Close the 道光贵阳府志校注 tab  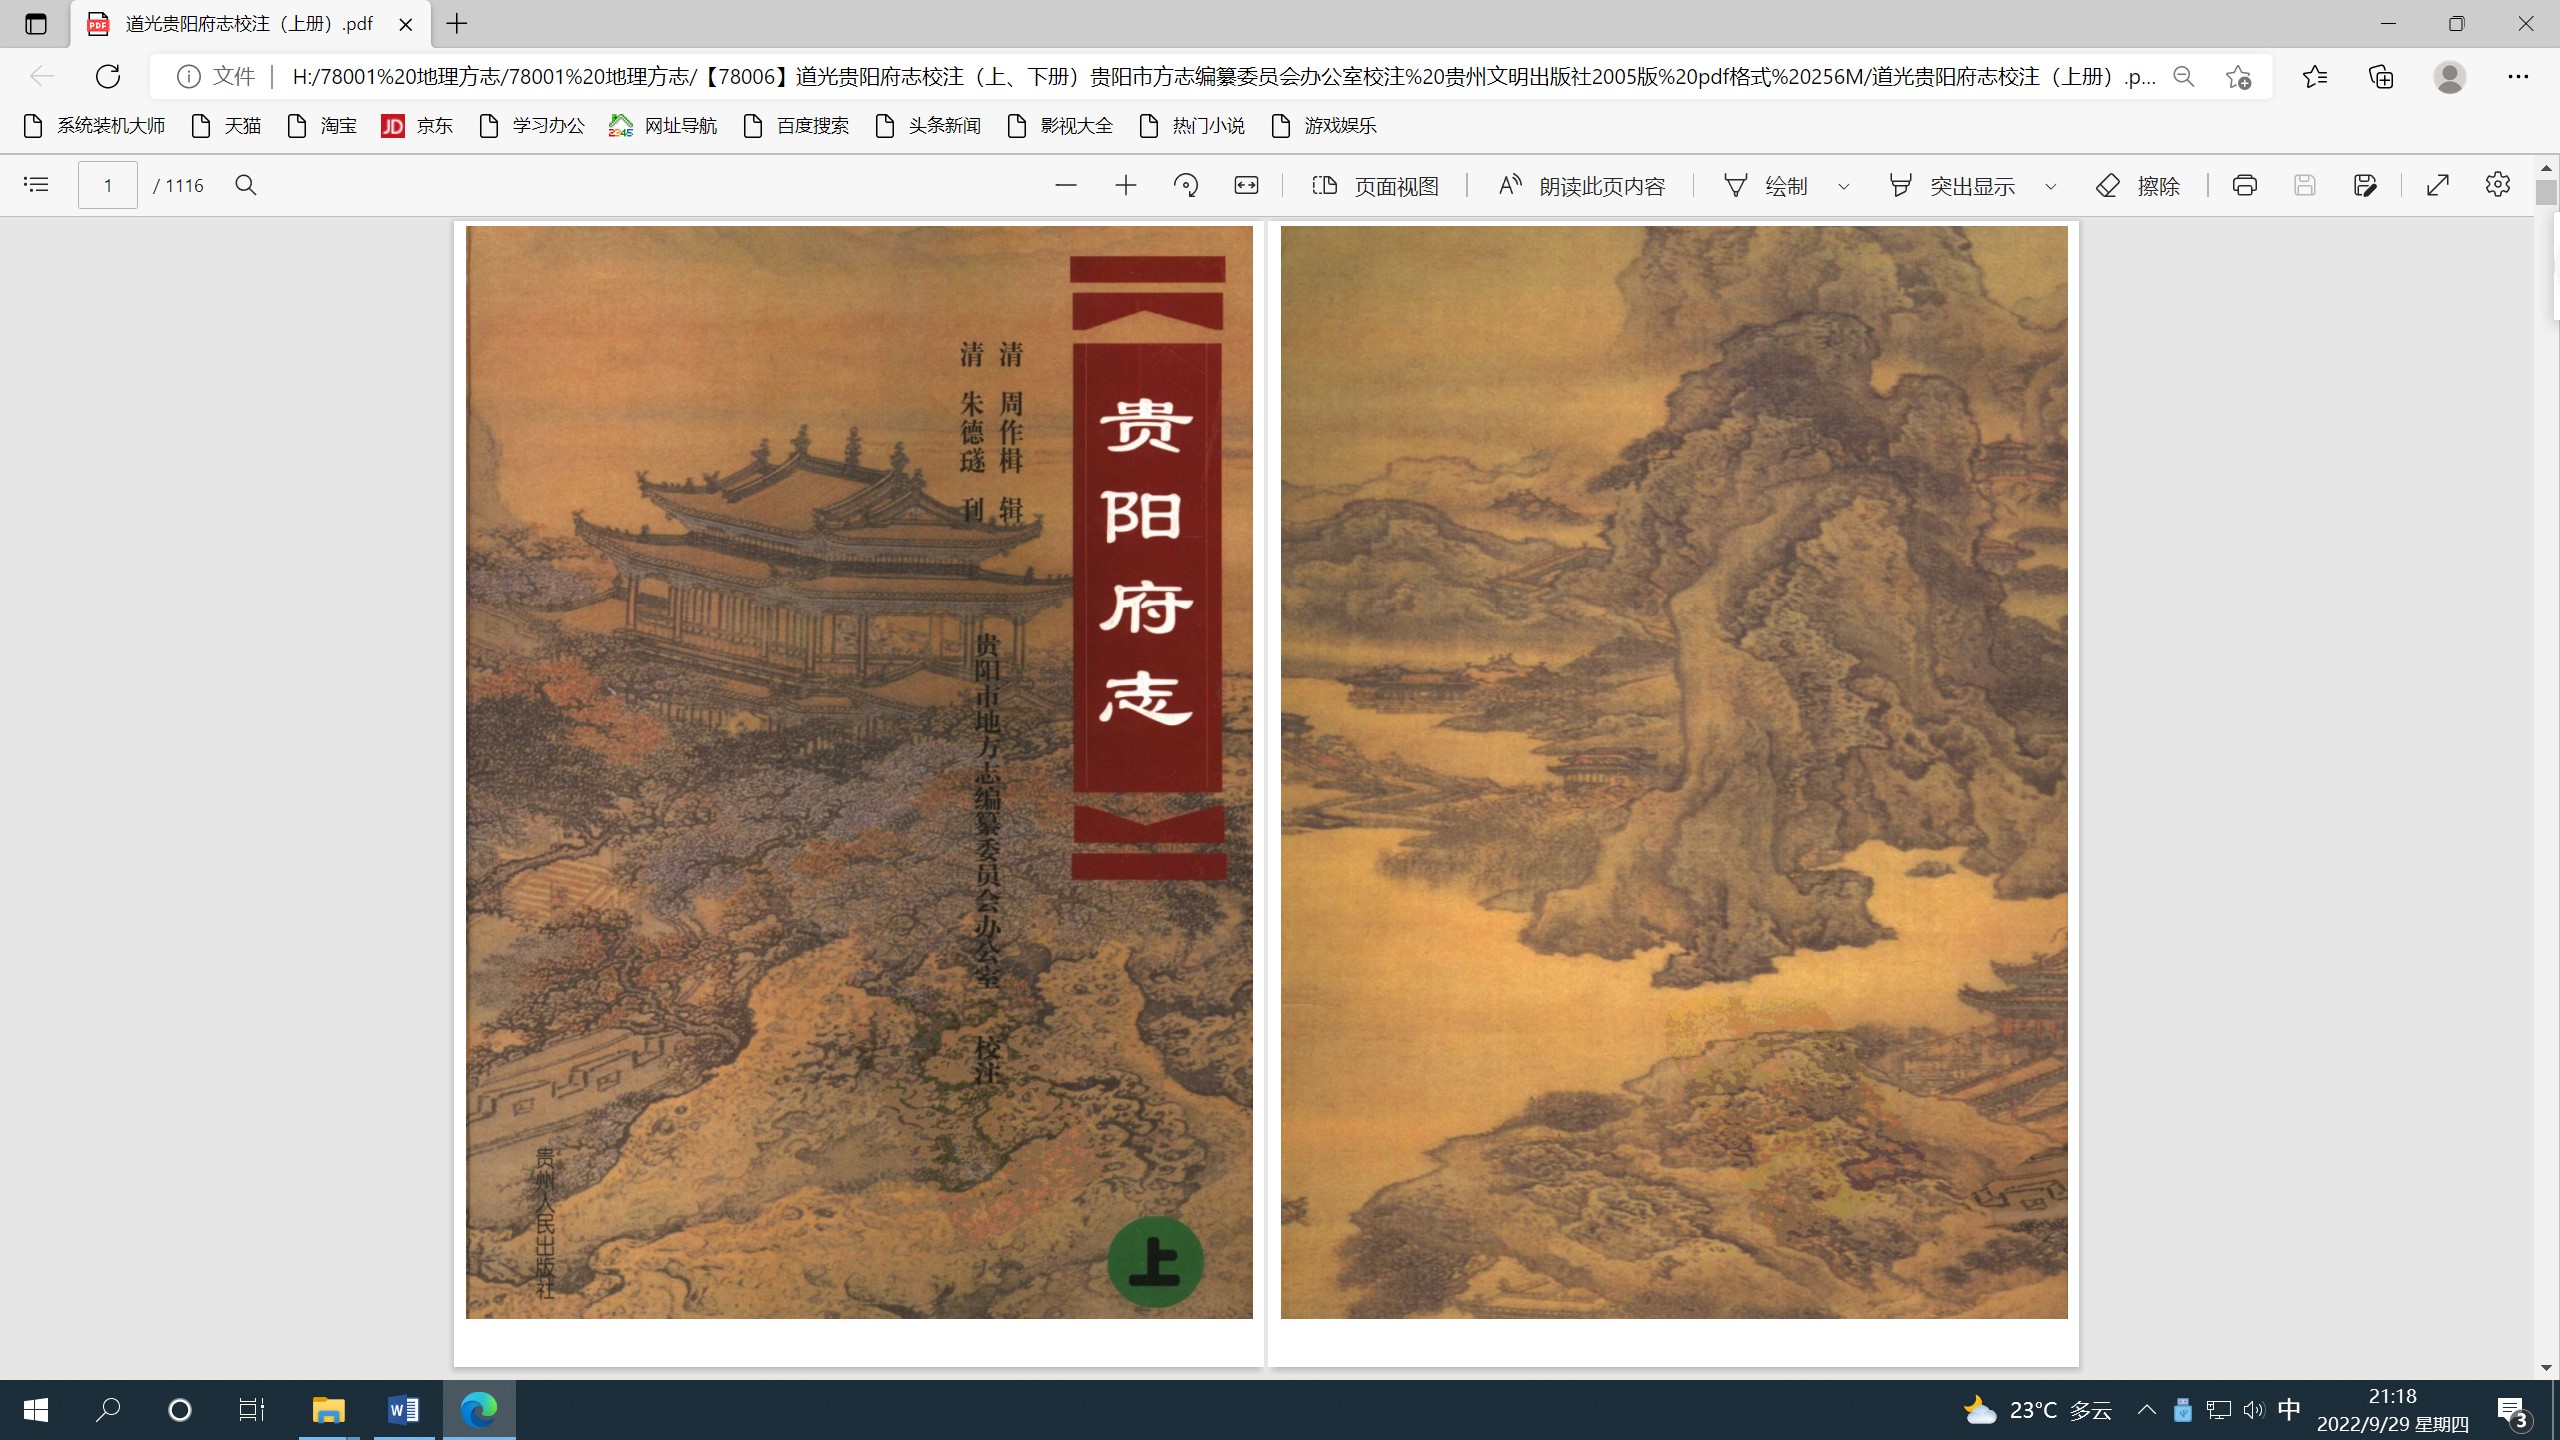(406, 24)
